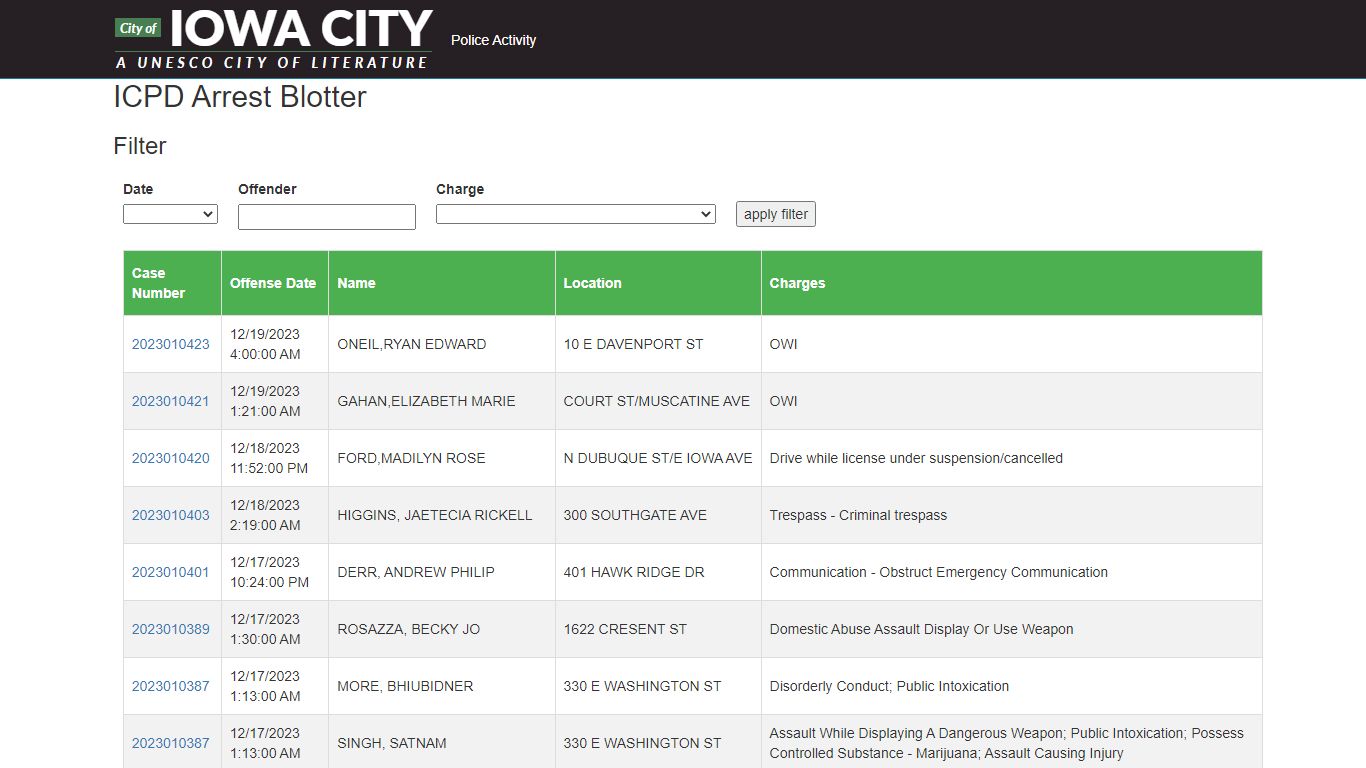
Task: Open case number 2023010421
Action: tap(171, 401)
